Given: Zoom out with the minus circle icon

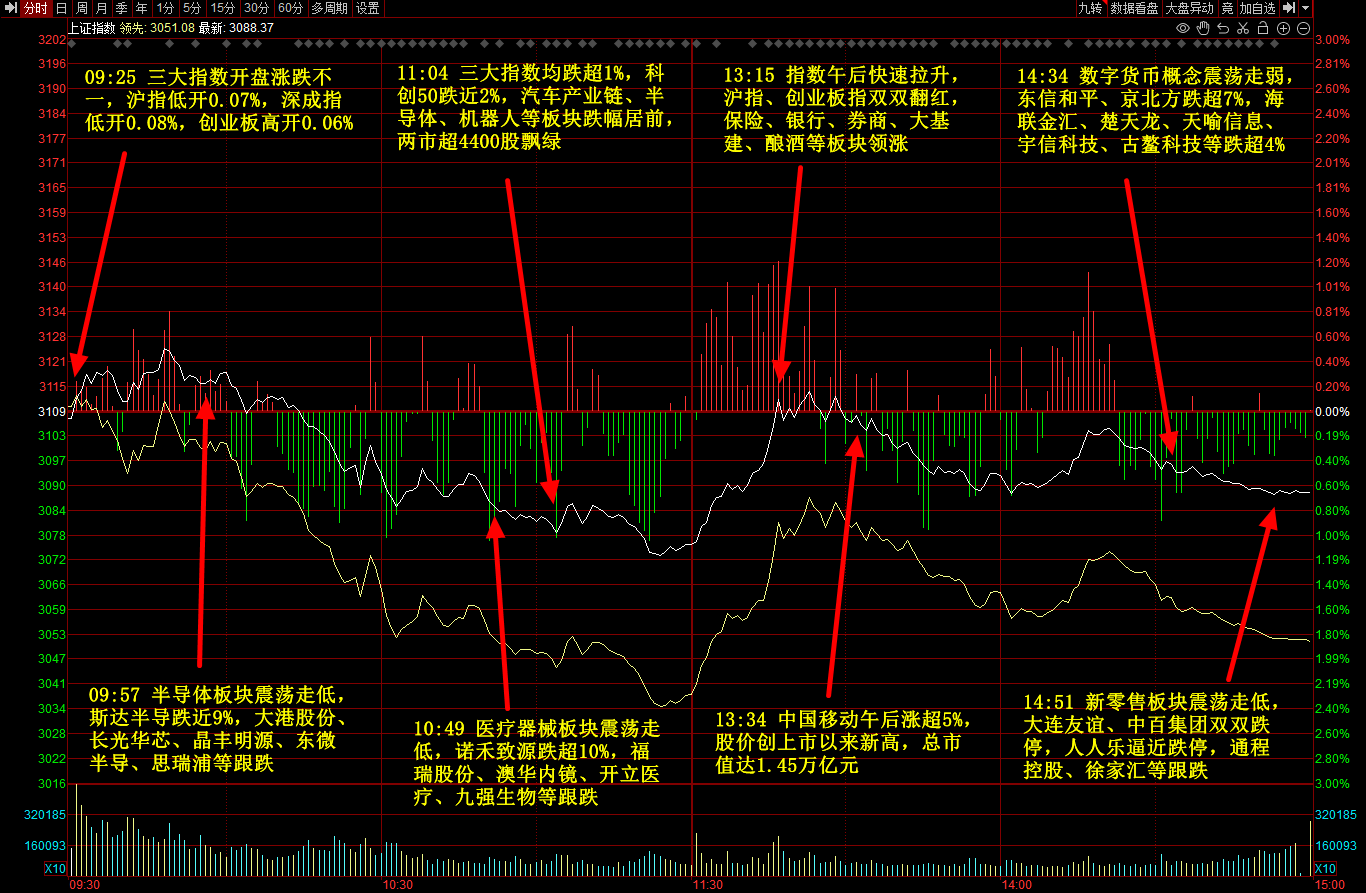Looking at the screenshot, I should pos(1303,28).
